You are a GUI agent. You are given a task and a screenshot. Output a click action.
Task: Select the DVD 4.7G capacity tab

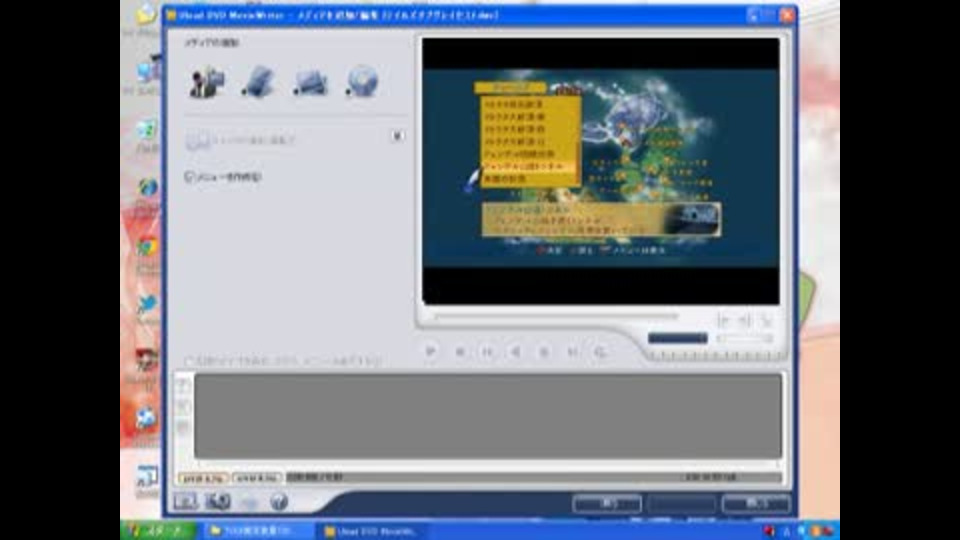[x=203, y=478]
